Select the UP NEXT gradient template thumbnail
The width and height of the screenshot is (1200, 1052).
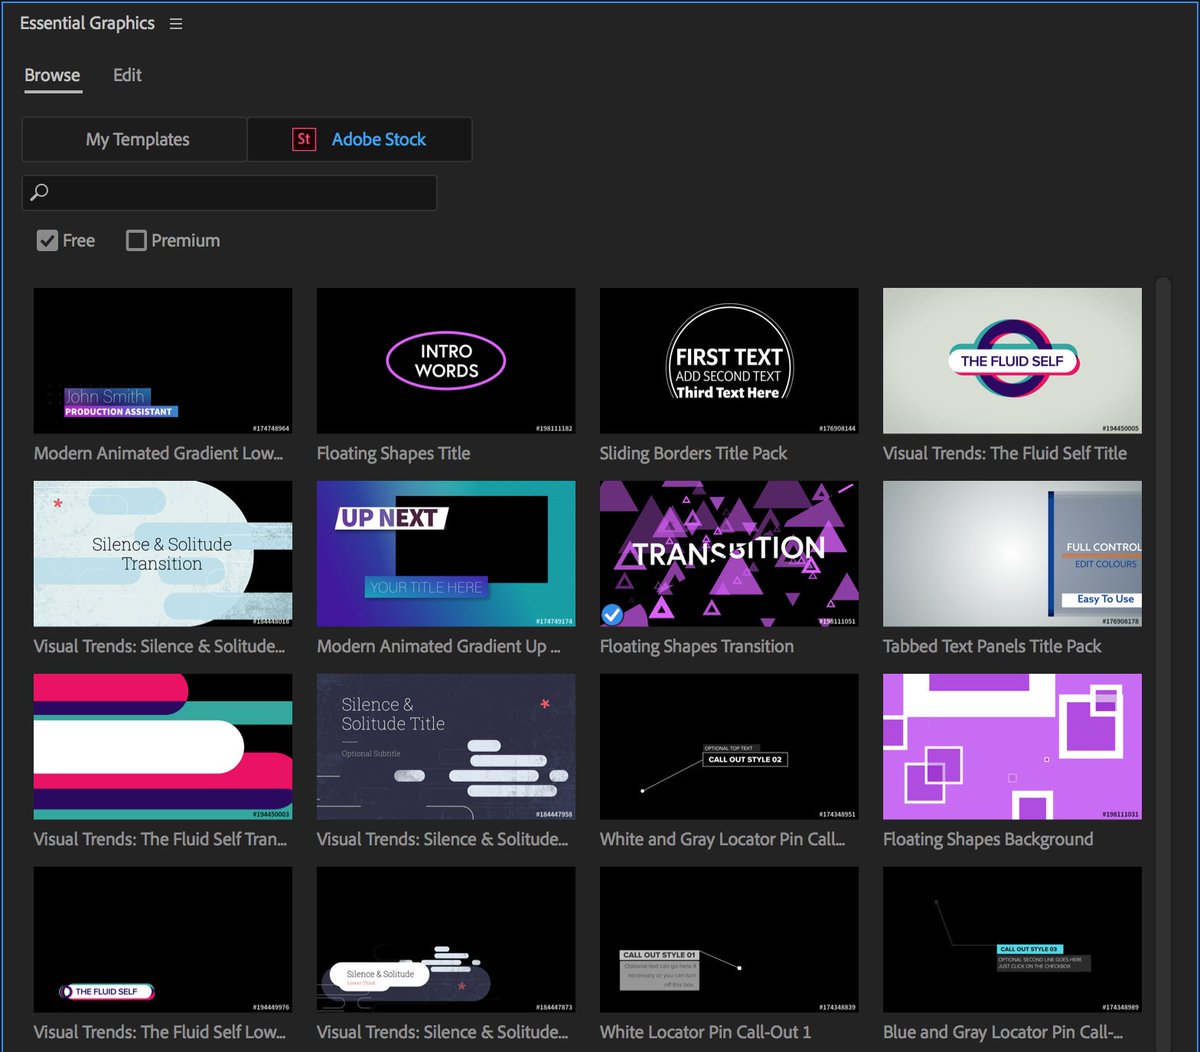coord(446,554)
